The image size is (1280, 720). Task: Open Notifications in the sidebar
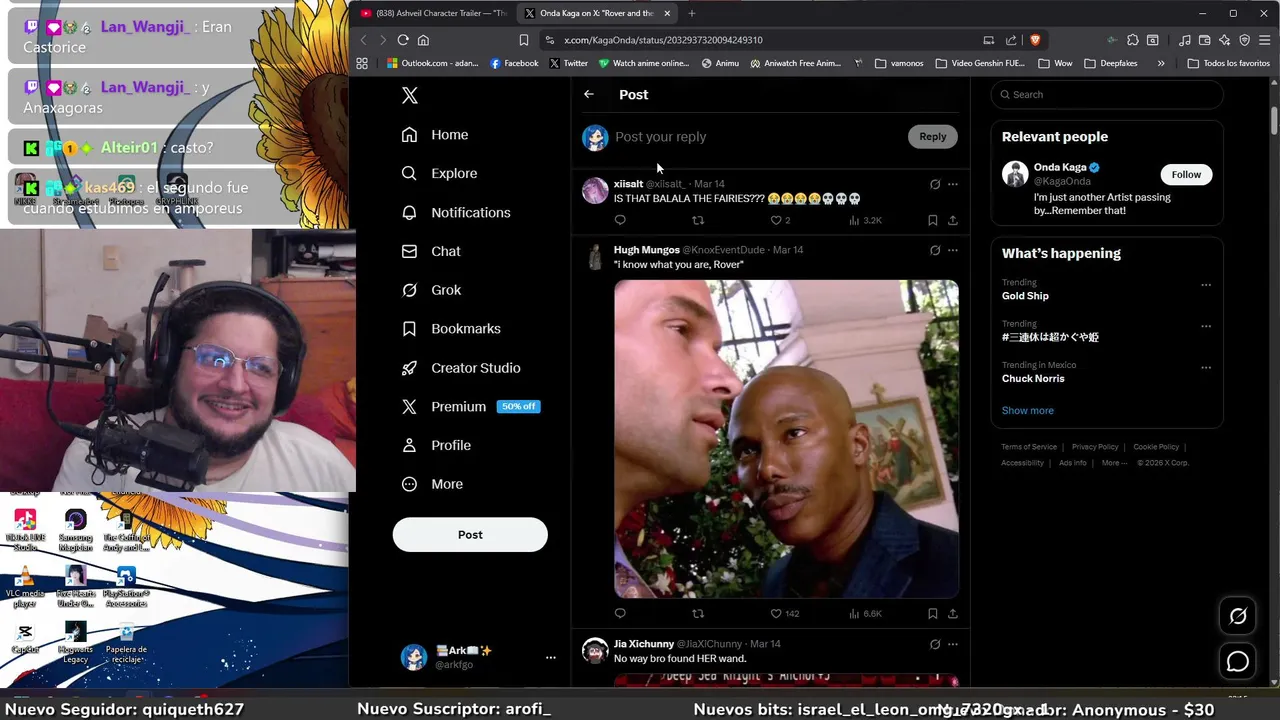coord(455,212)
